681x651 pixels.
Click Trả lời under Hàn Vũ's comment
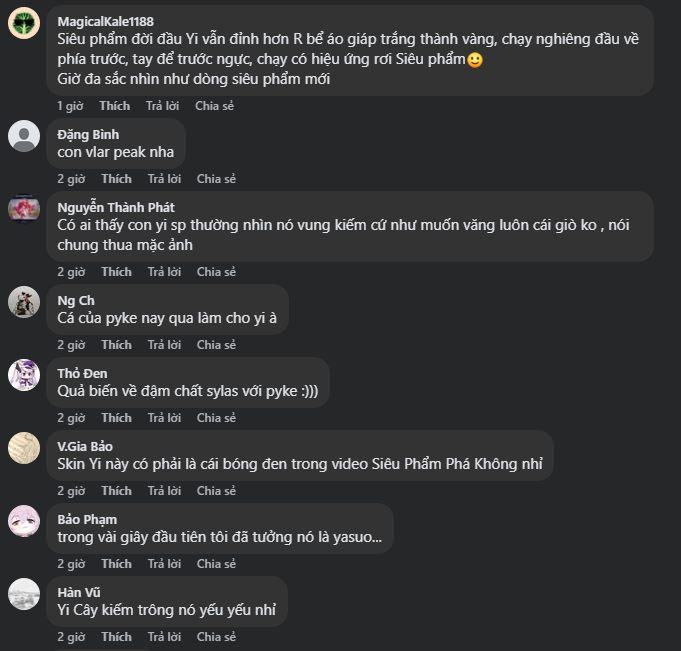pyautogui.click(x=164, y=637)
